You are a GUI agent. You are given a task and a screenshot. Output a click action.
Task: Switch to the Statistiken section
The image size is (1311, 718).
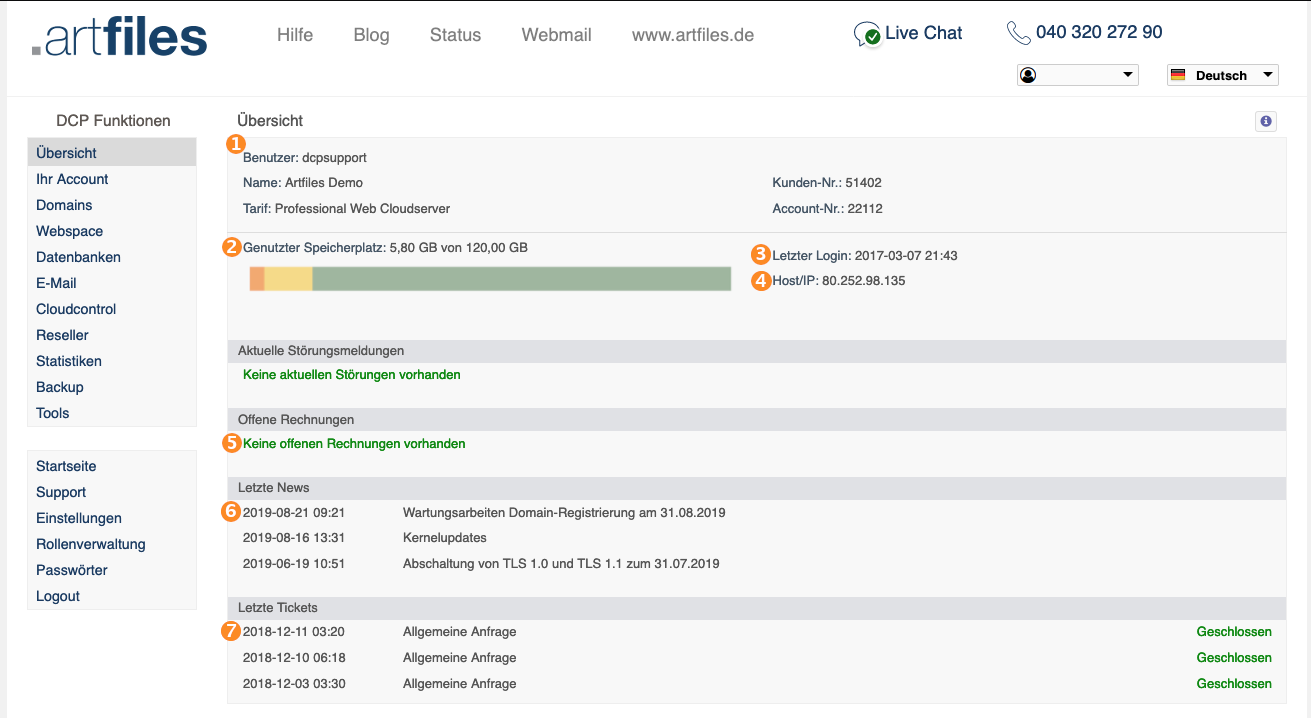click(70, 361)
